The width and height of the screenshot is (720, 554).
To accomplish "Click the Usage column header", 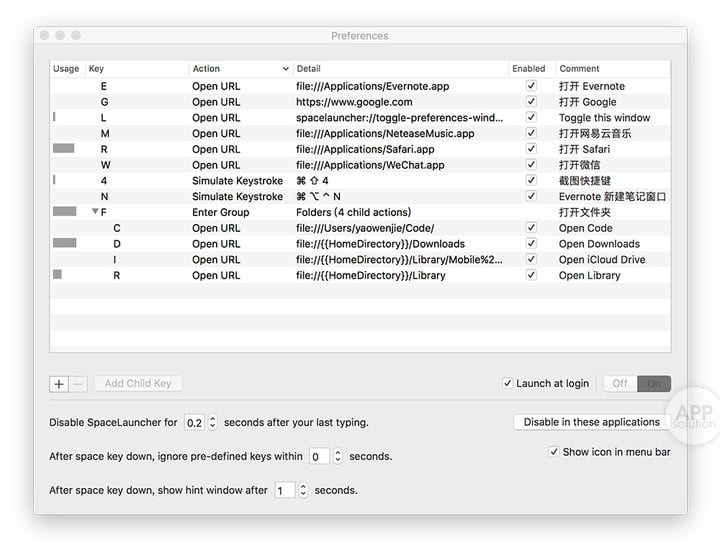I will (66, 69).
